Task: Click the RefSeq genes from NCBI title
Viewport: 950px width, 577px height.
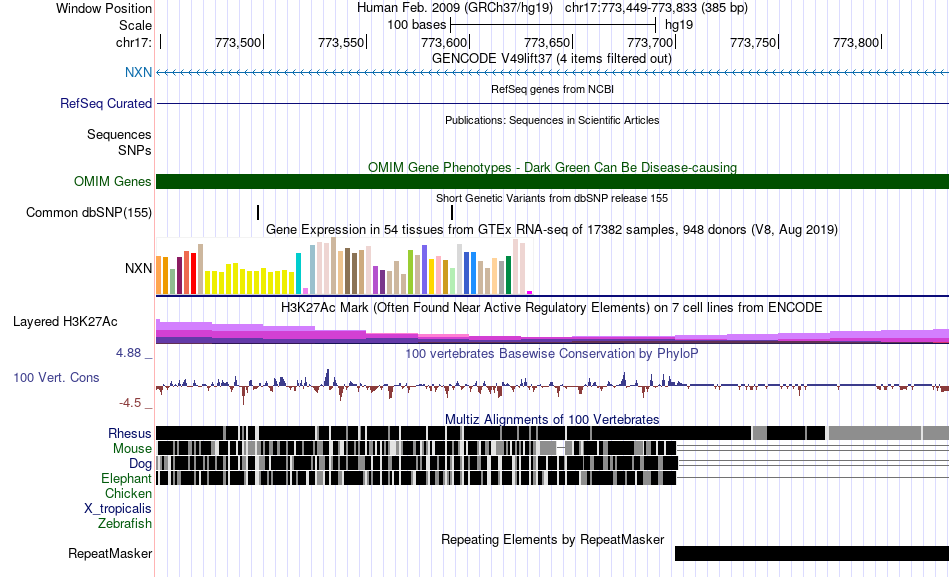Action: [553, 89]
